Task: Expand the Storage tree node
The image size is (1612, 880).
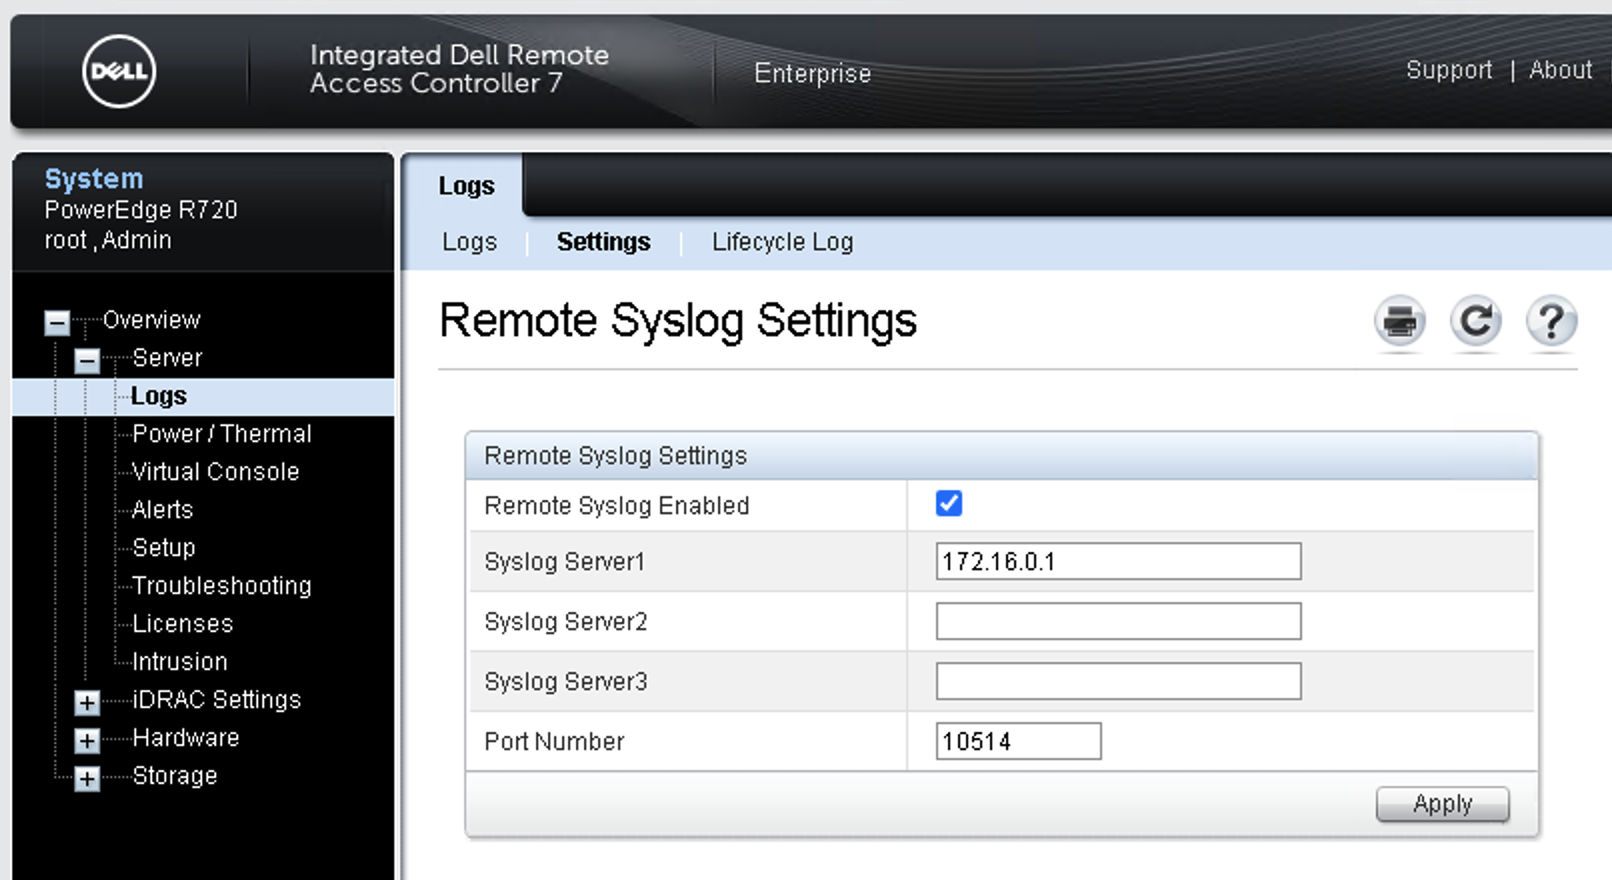Action: coord(87,778)
